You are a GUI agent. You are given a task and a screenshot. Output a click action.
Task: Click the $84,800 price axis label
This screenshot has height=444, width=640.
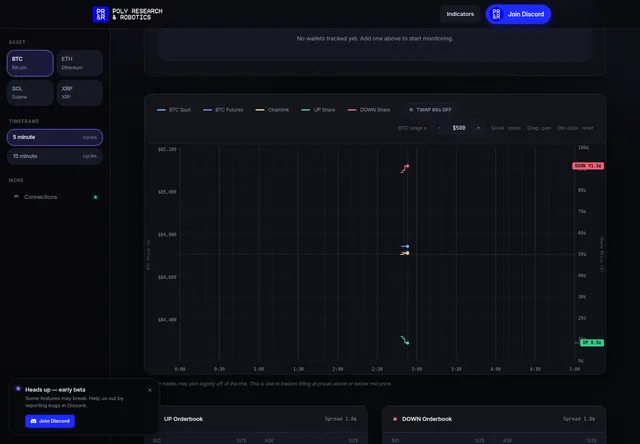coord(167,235)
